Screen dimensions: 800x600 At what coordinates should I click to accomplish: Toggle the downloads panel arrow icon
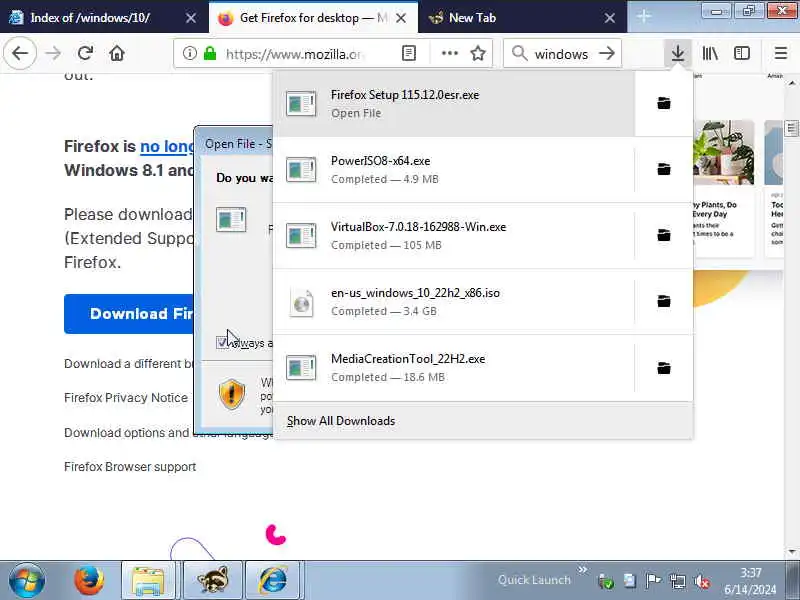point(678,53)
